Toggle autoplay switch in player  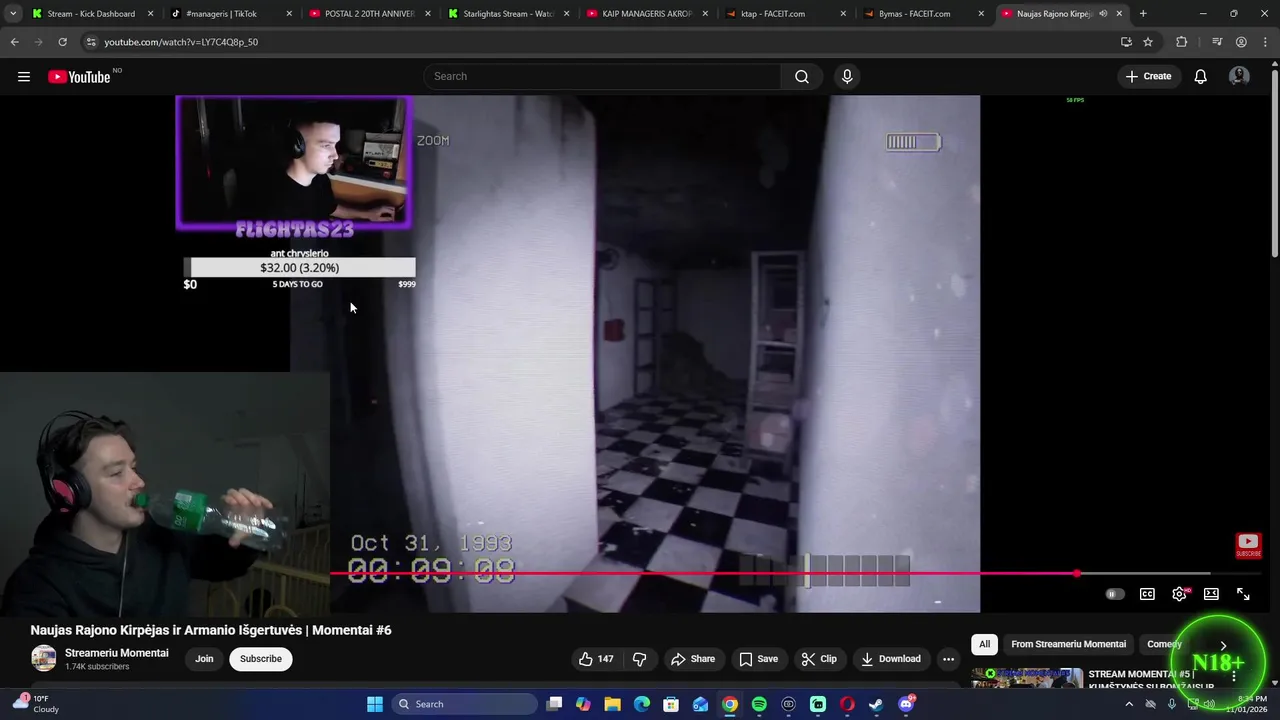(x=1115, y=594)
